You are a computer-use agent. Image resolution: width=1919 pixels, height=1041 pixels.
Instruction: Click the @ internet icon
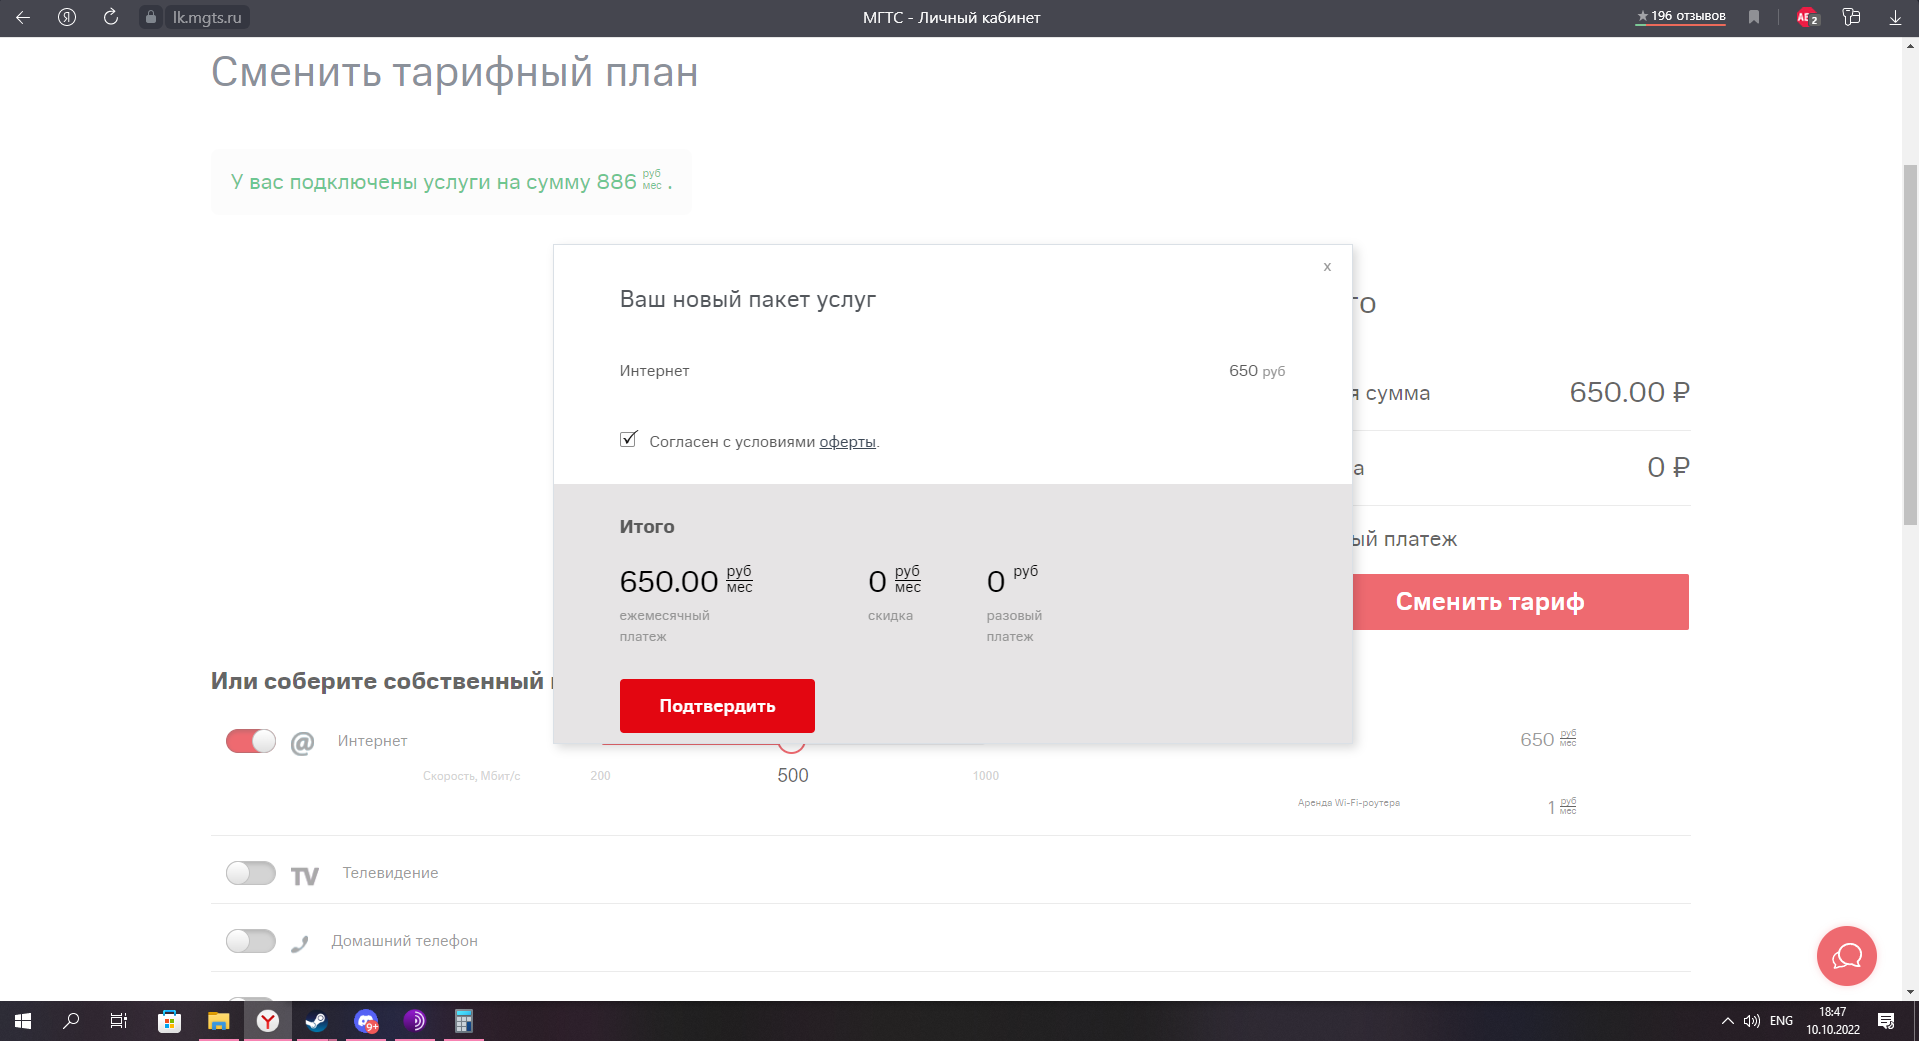coord(302,742)
